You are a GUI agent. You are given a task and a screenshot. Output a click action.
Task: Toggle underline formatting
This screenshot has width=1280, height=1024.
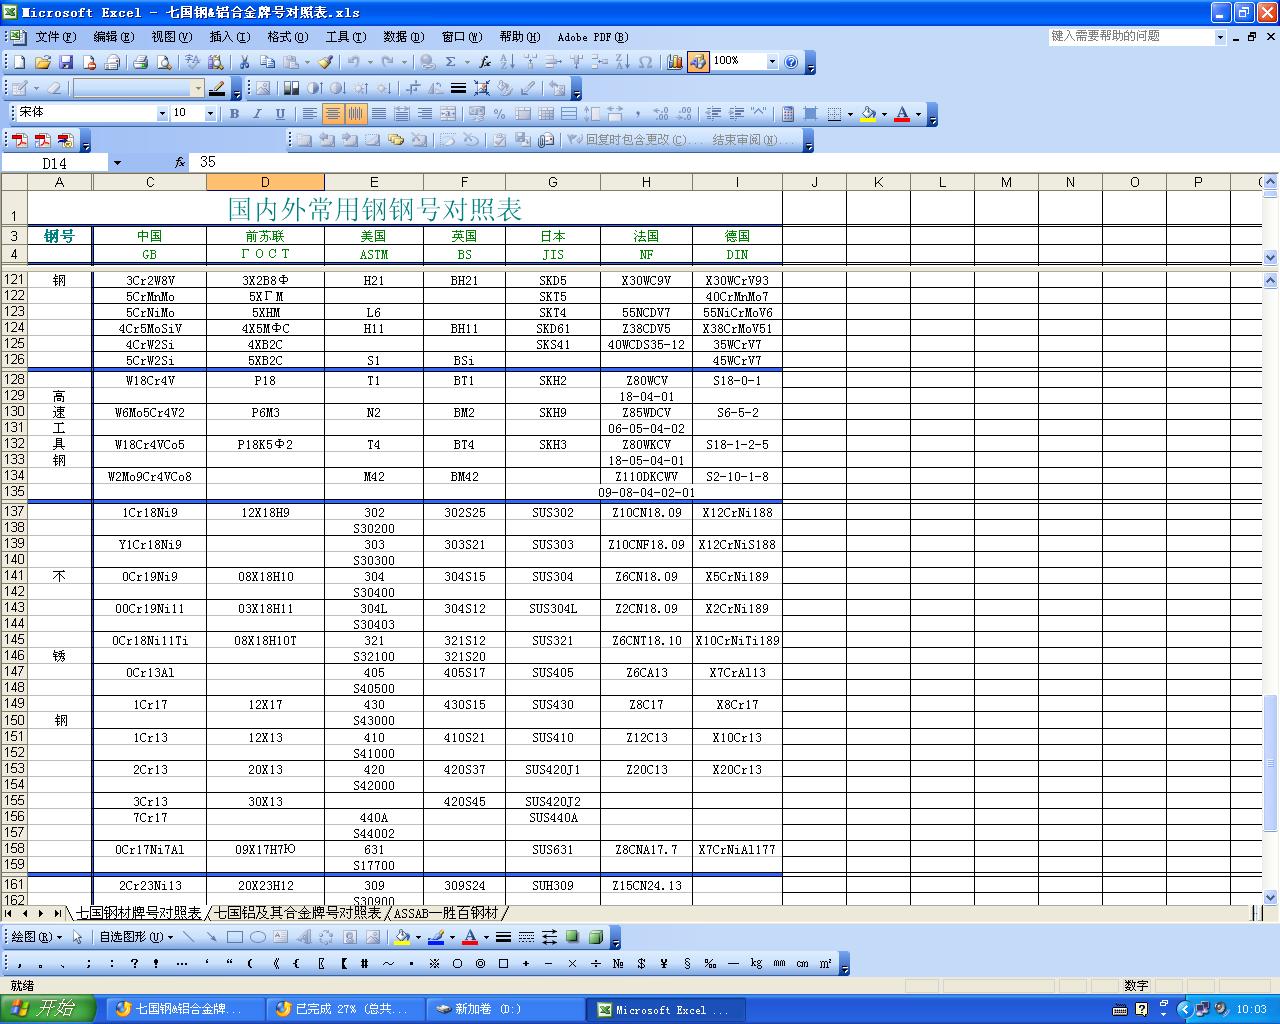click(280, 114)
